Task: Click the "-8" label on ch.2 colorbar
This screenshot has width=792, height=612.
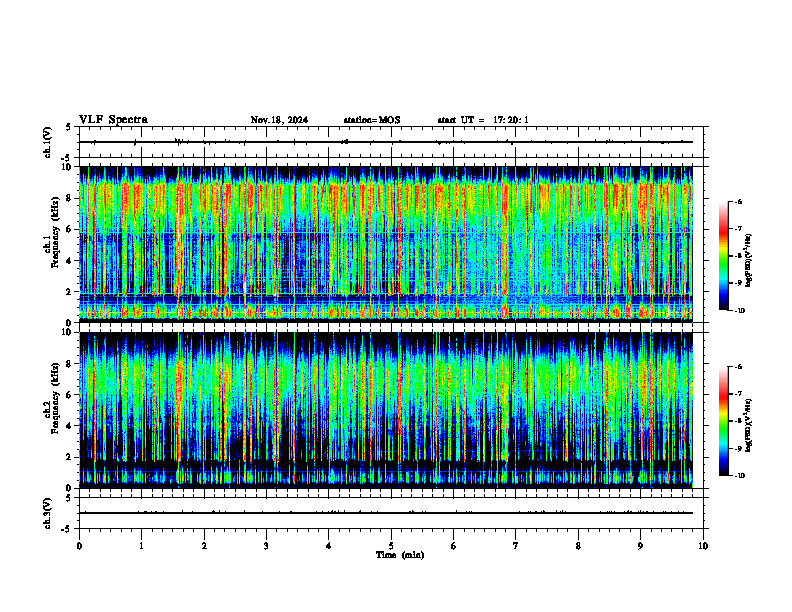Action: [738, 421]
